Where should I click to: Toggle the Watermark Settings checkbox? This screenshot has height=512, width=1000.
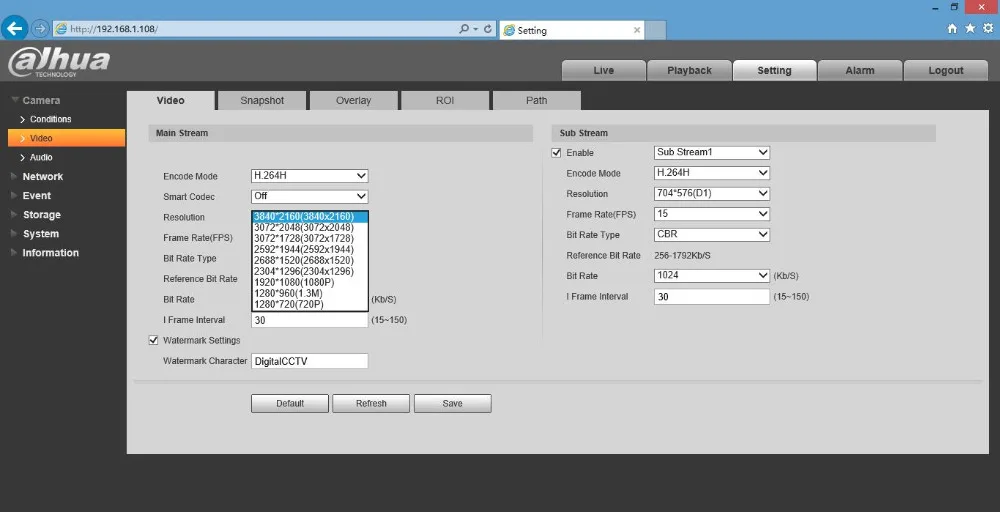tap(153, 340)
